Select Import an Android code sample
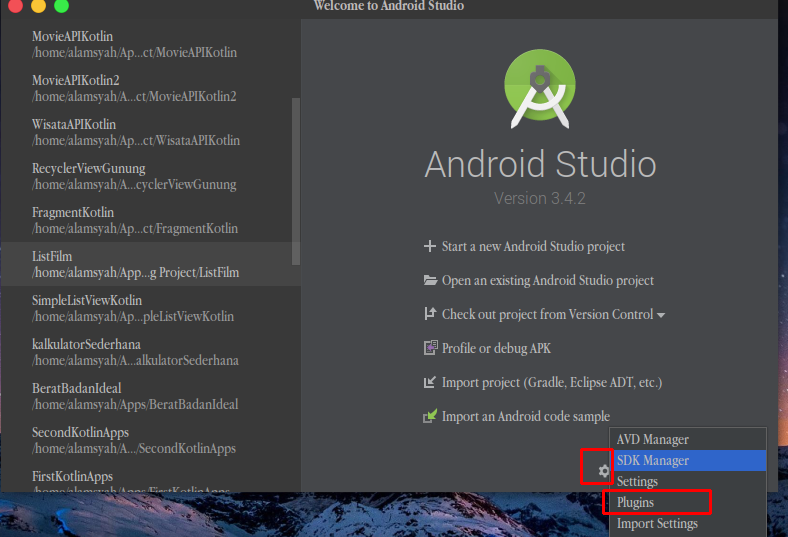The image size is (788, 537). 526,416
